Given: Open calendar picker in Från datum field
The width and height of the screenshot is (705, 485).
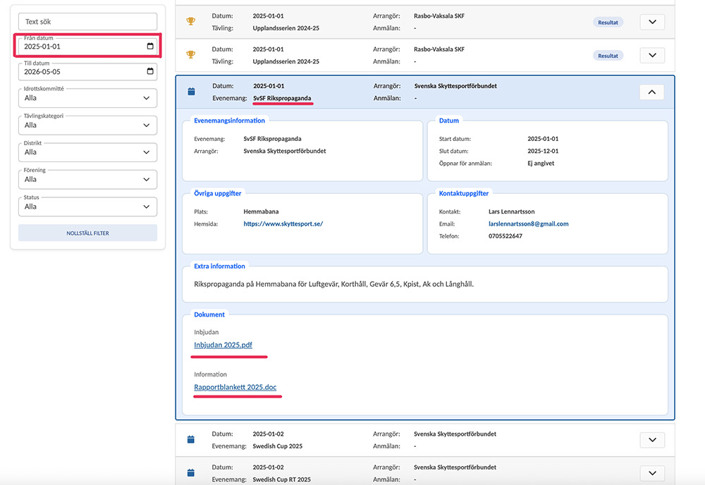Looking at the screenshot, I should (150, 46).
